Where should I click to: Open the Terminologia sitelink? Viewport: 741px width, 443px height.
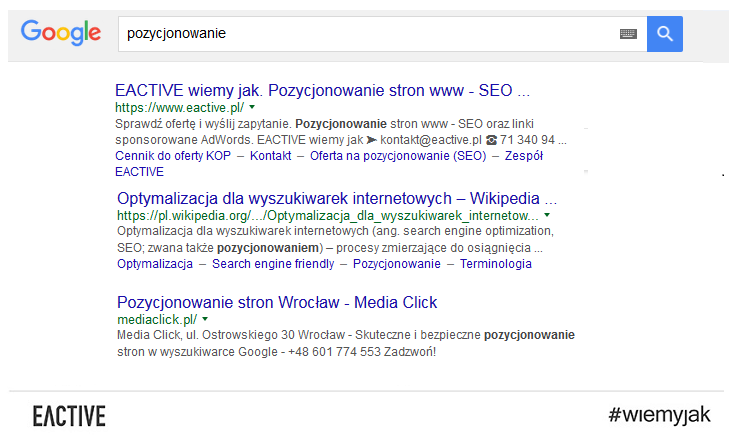tap(496, 263)
